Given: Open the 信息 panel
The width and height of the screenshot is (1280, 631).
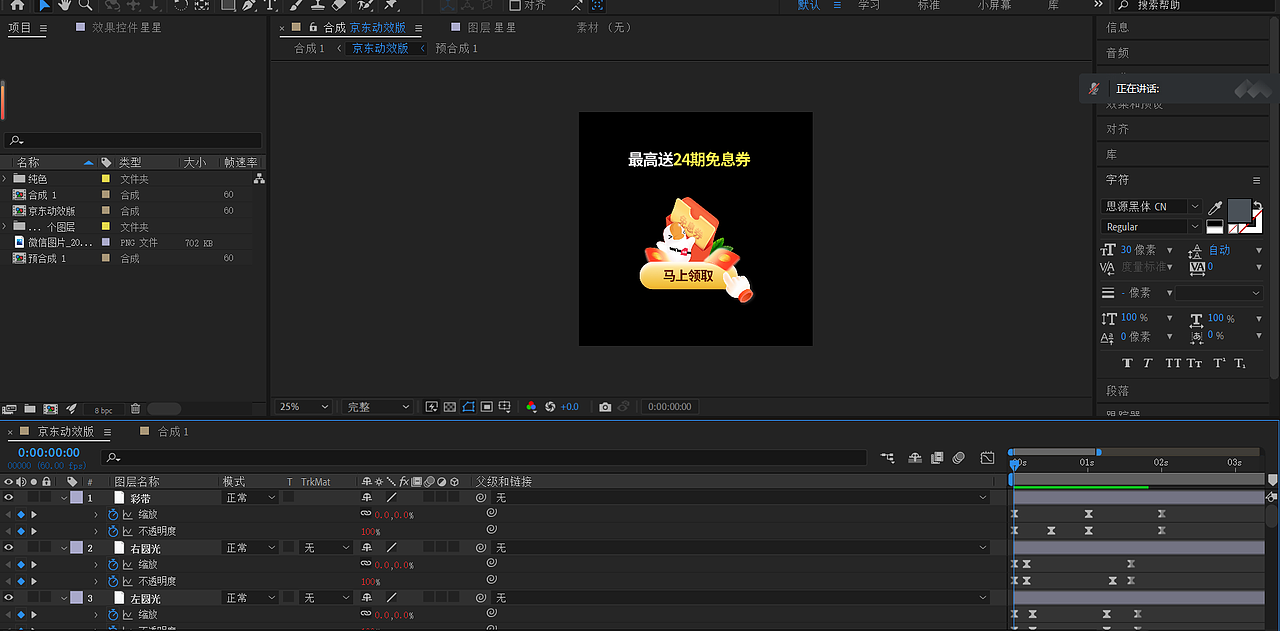Looking at the screenshot, I should pos(1117,28).
